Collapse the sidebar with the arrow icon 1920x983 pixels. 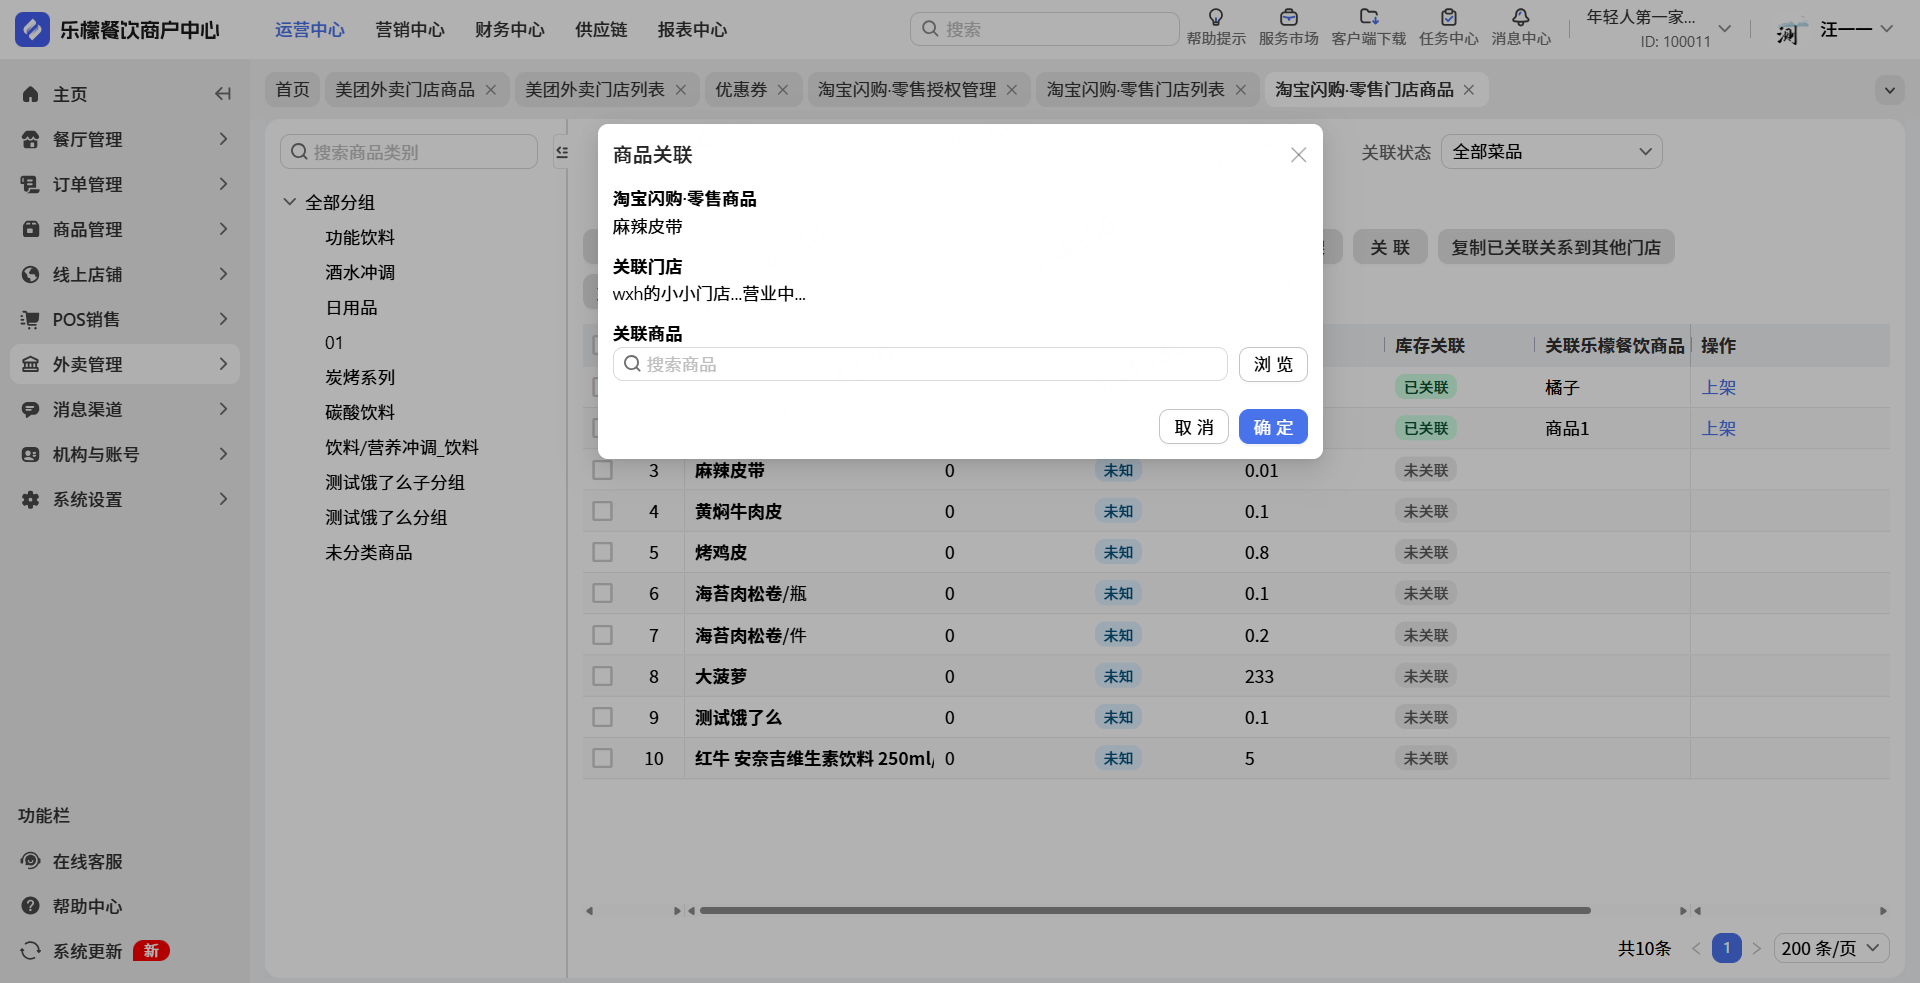223,94
